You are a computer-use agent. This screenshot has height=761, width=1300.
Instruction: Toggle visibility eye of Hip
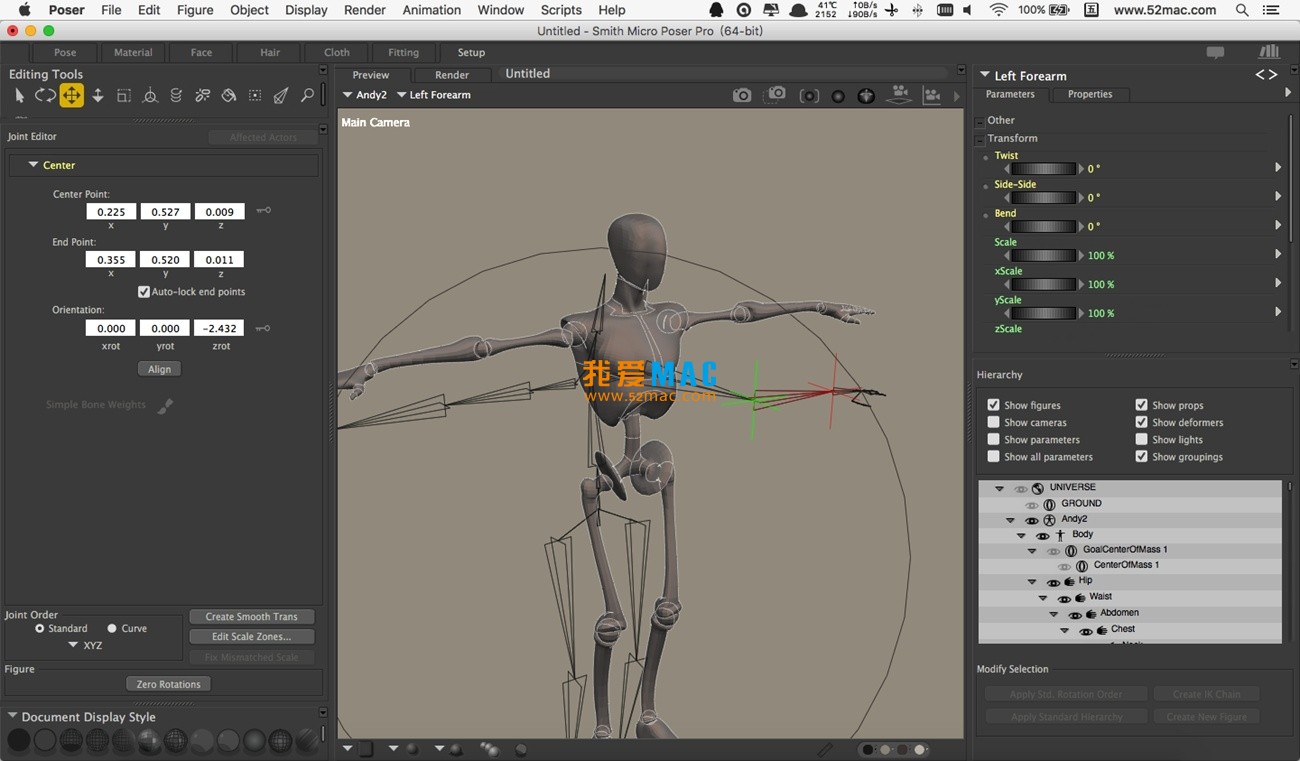1053,582
